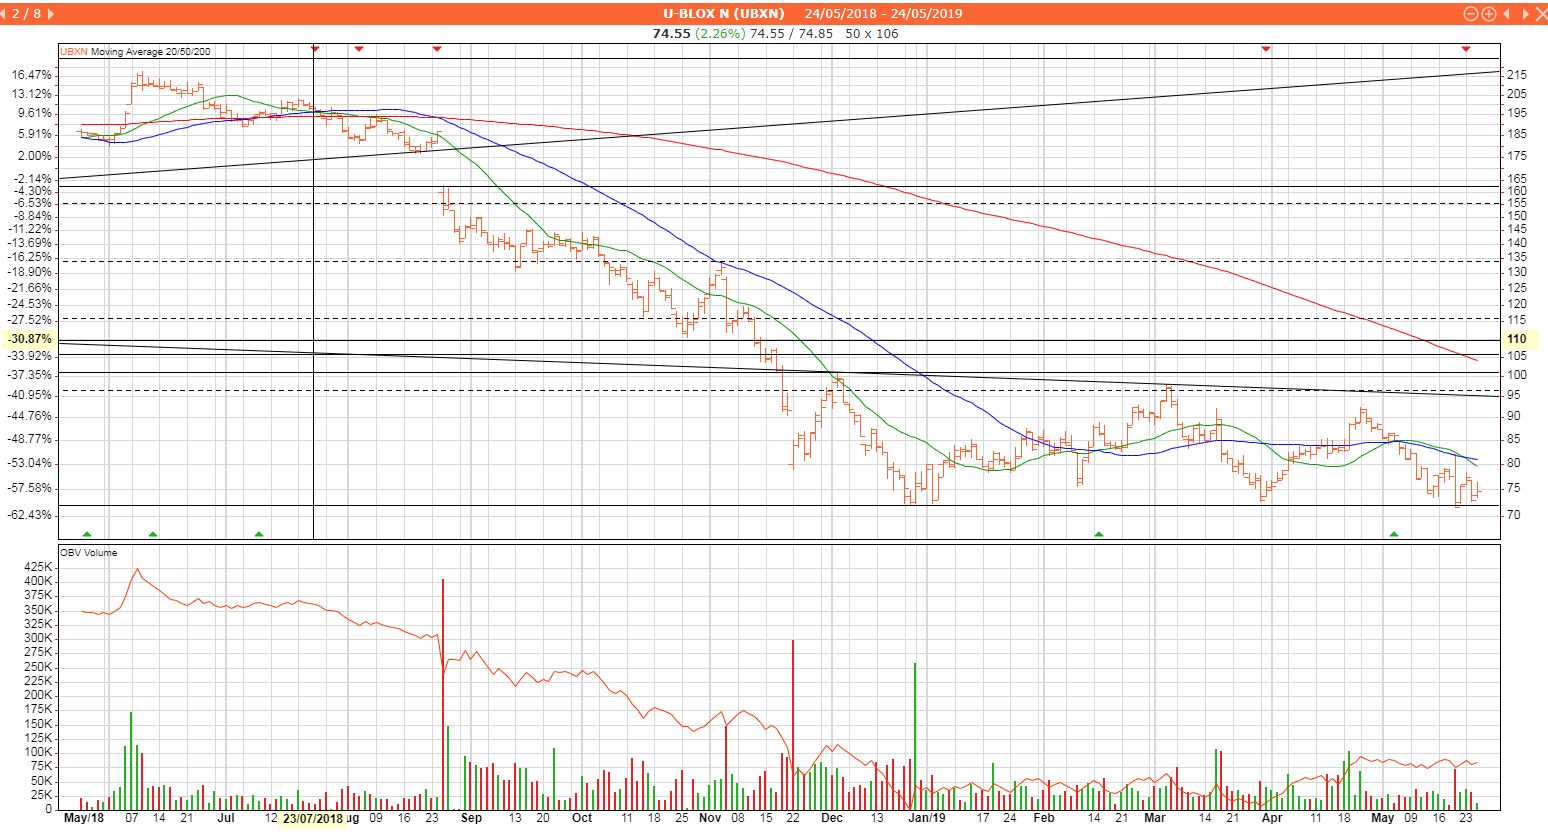1548x832 pixels.
Task: Select the green buy marker in mid February 2019
Action: click(x=1099, y=534)
